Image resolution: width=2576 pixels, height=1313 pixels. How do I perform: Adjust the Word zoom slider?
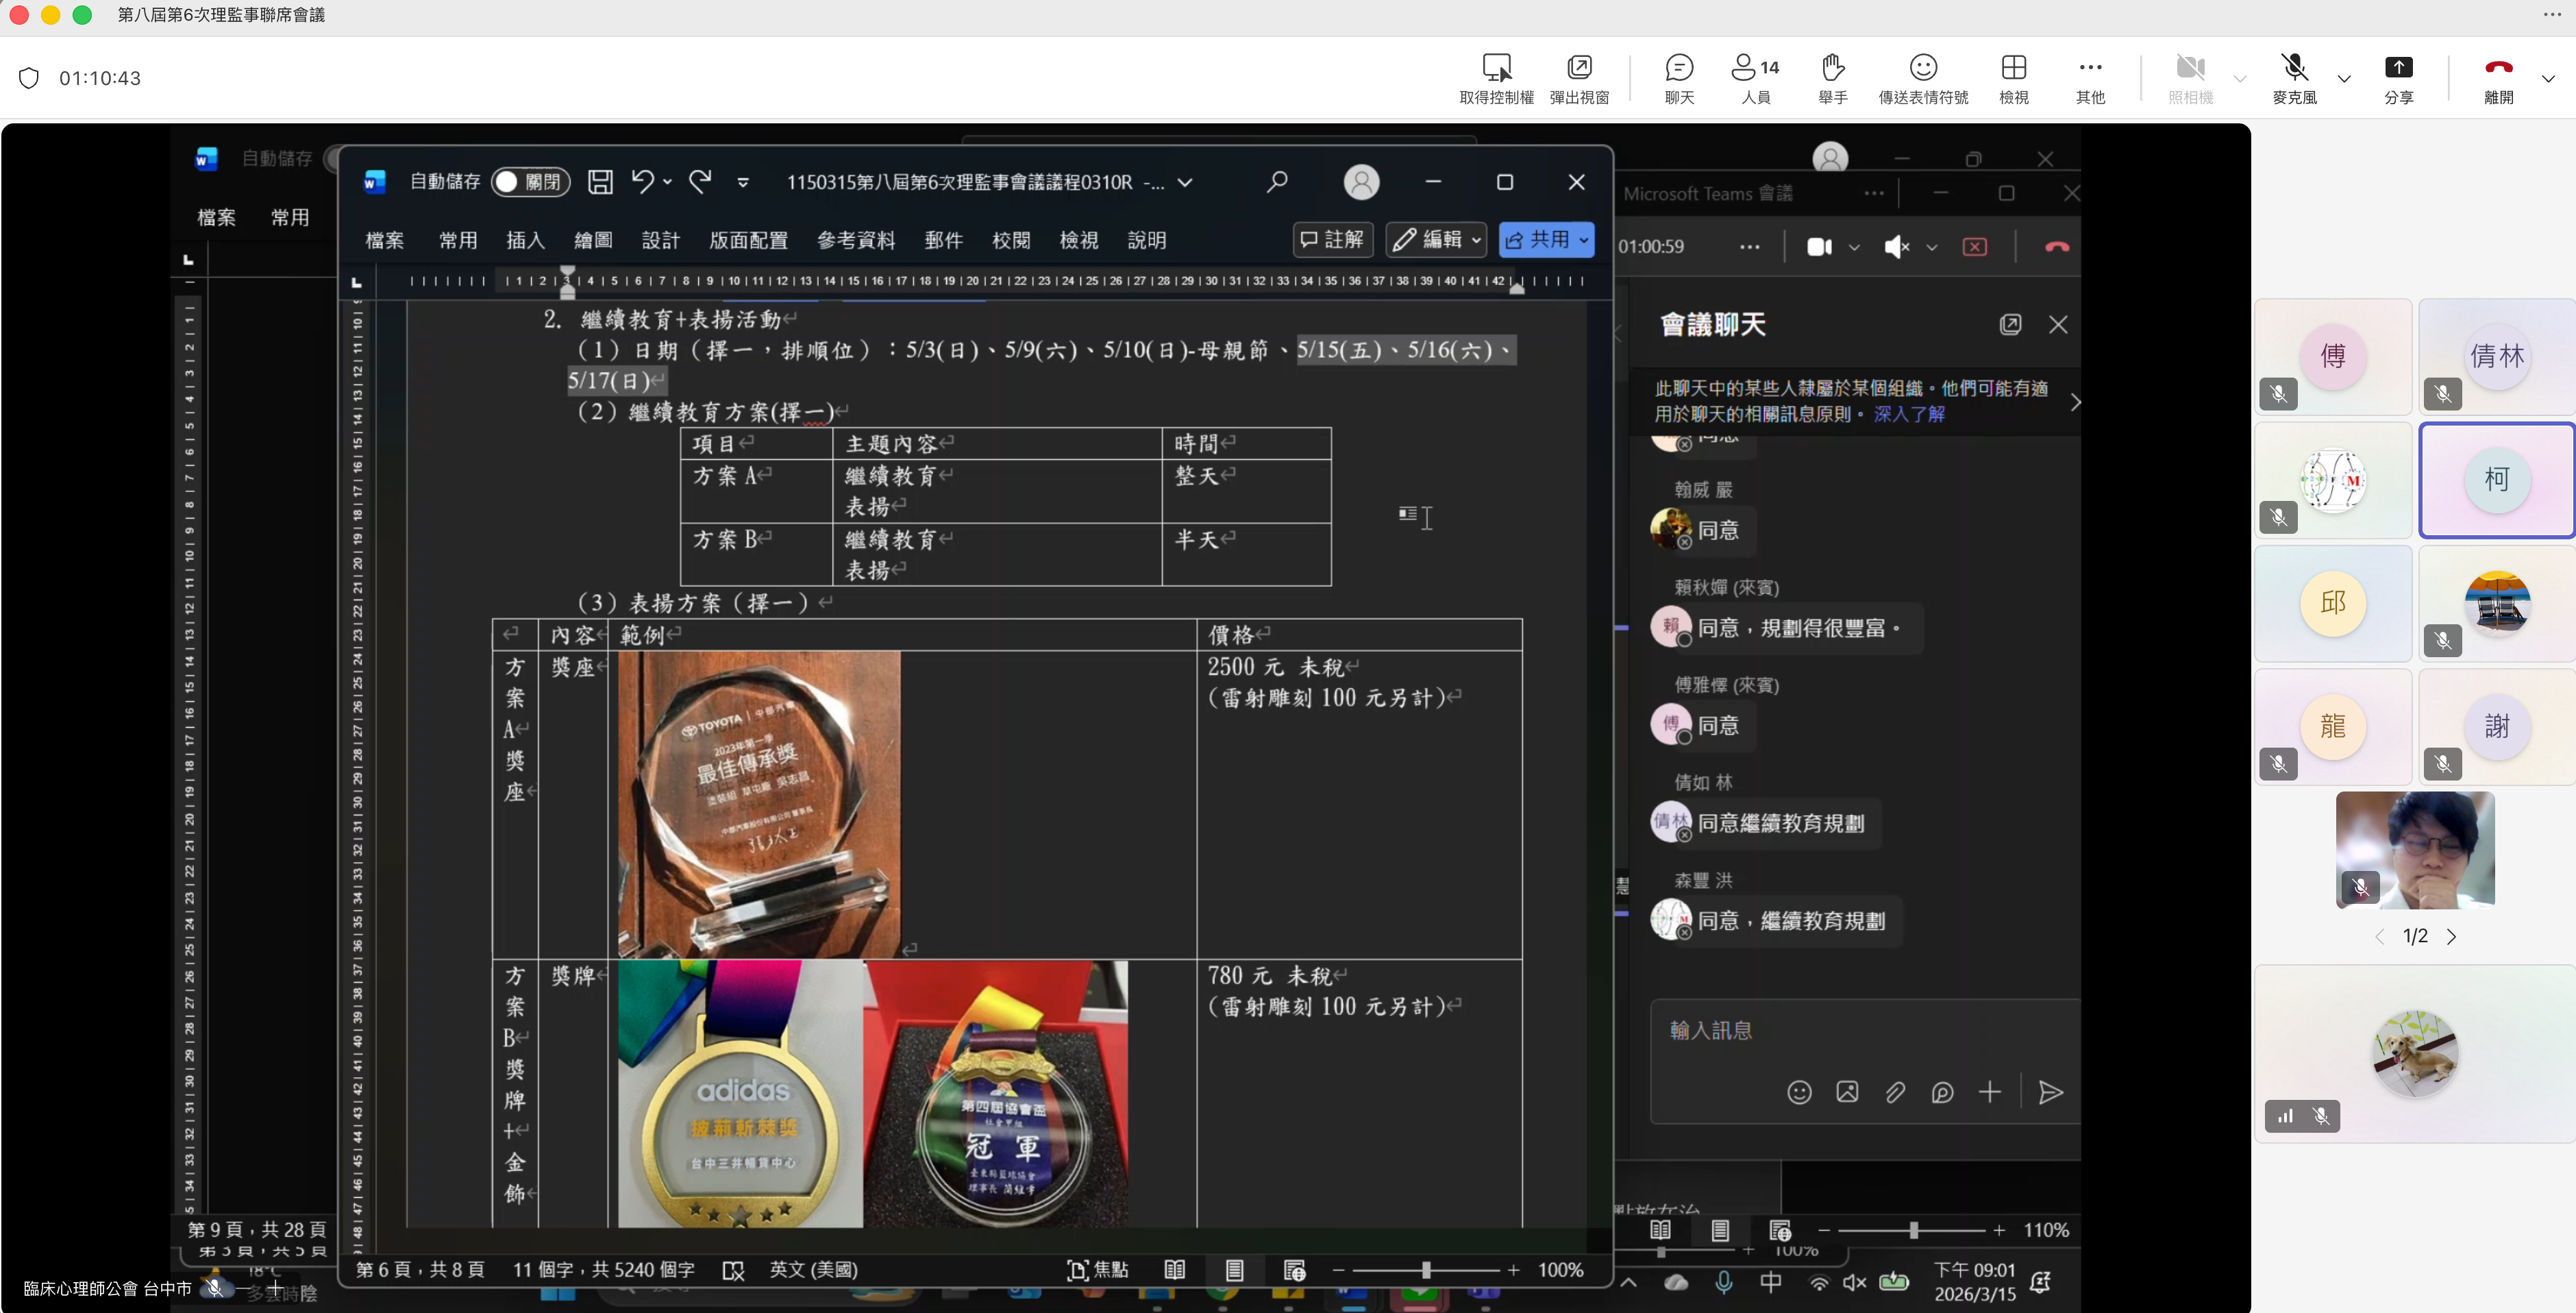click(1426, 1270)
